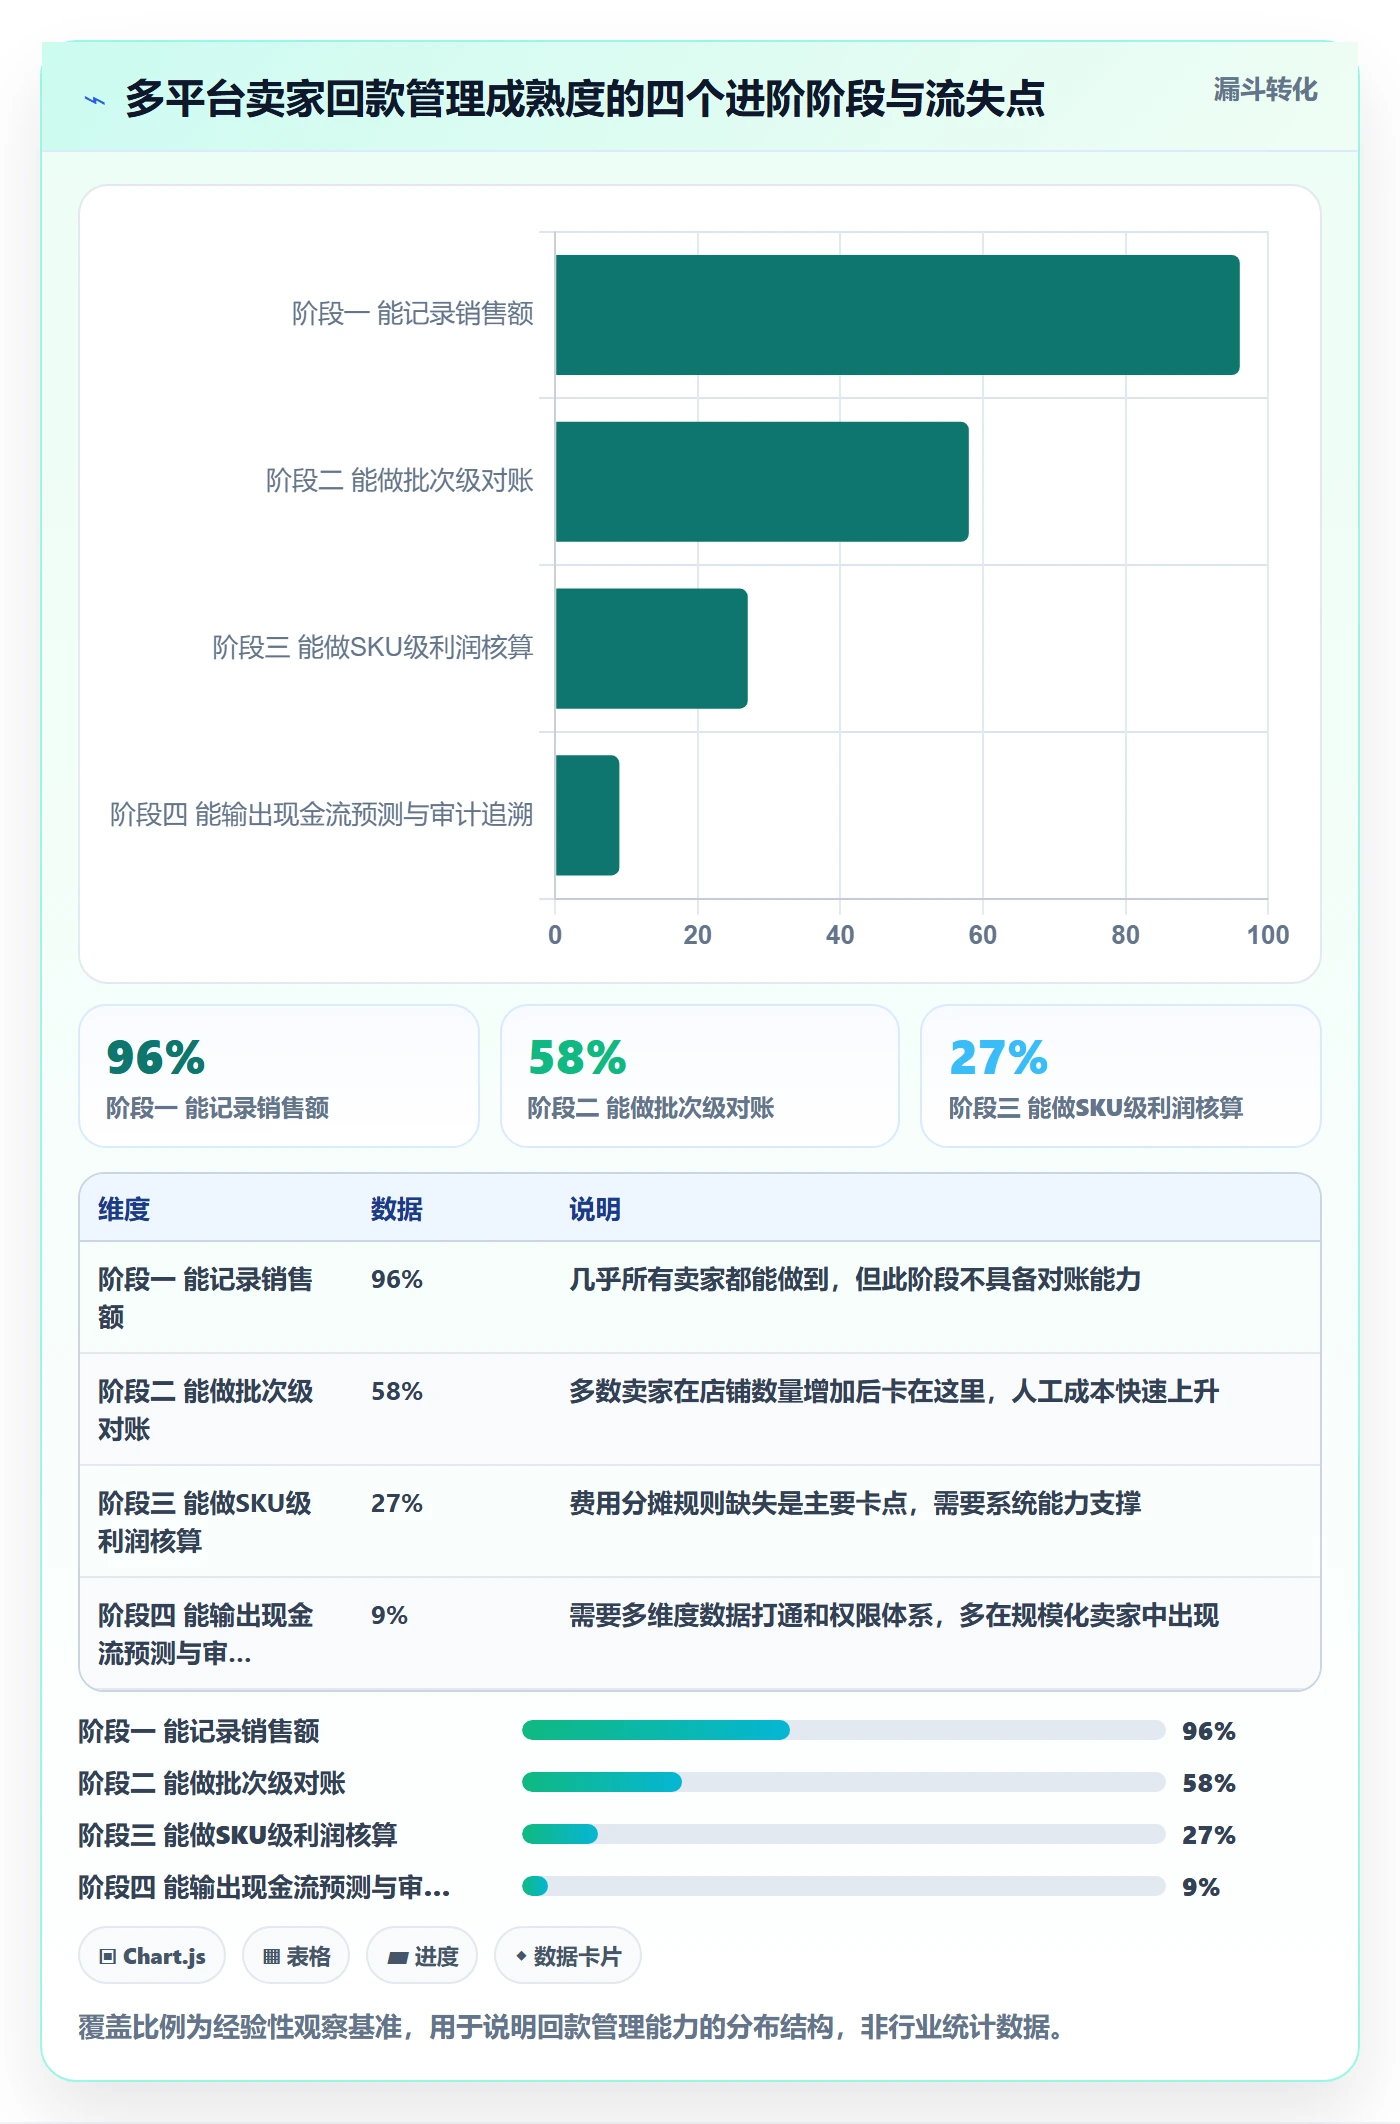1400x2124 pixels.
Task: Click the 漏斗转化 tag in the header
Action: click(x=1265, y=90)
